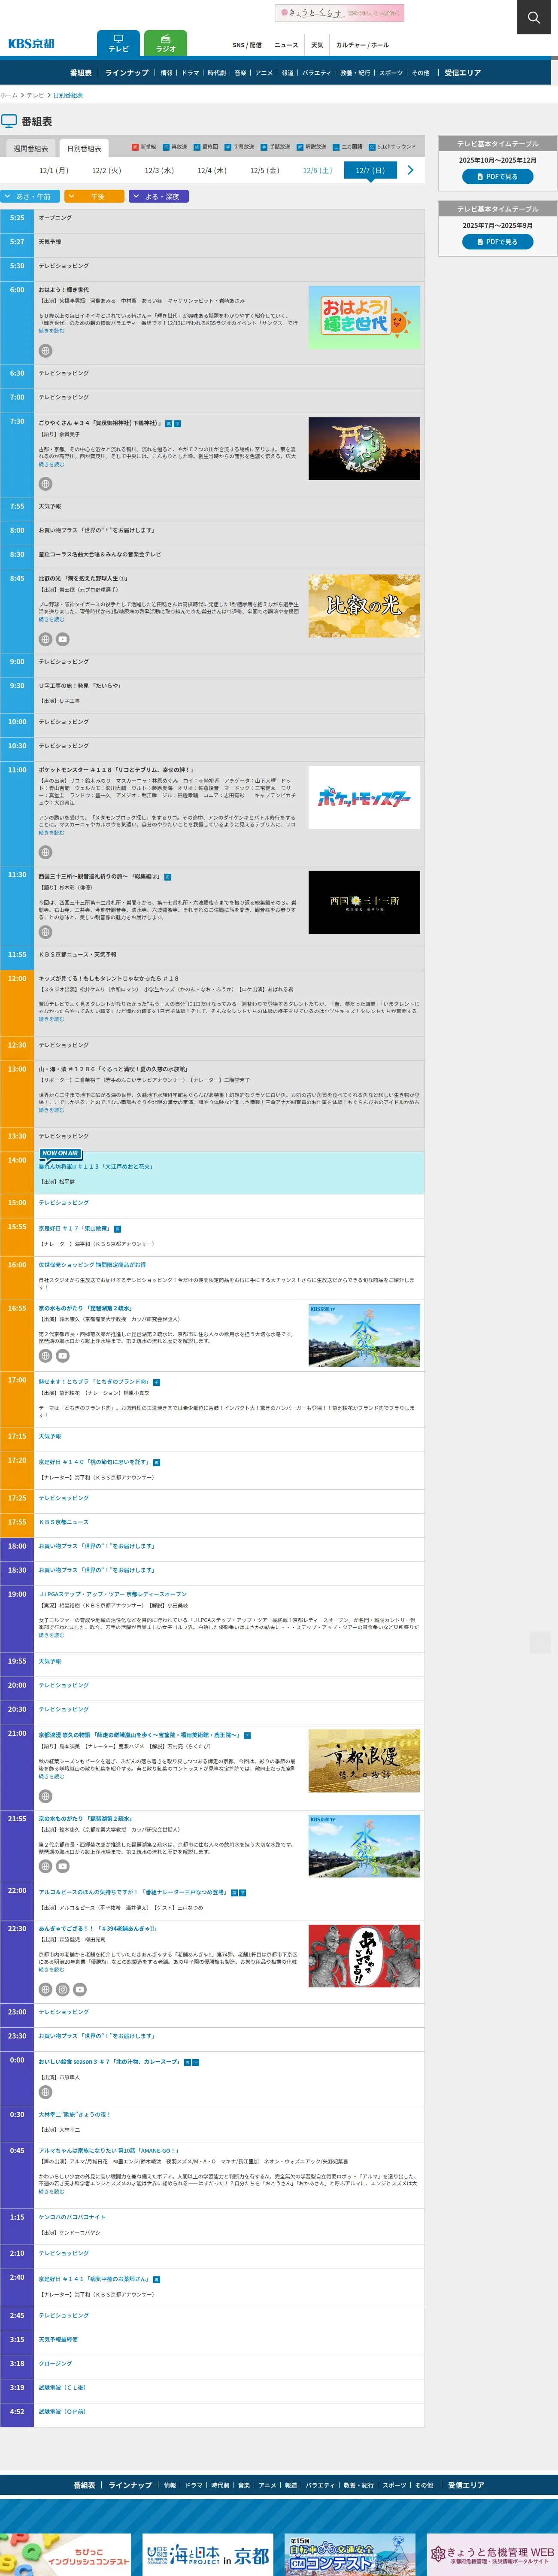Open the カルチャー / ホール header link
Screen dimensions: 558x2576
coord(362,45)
